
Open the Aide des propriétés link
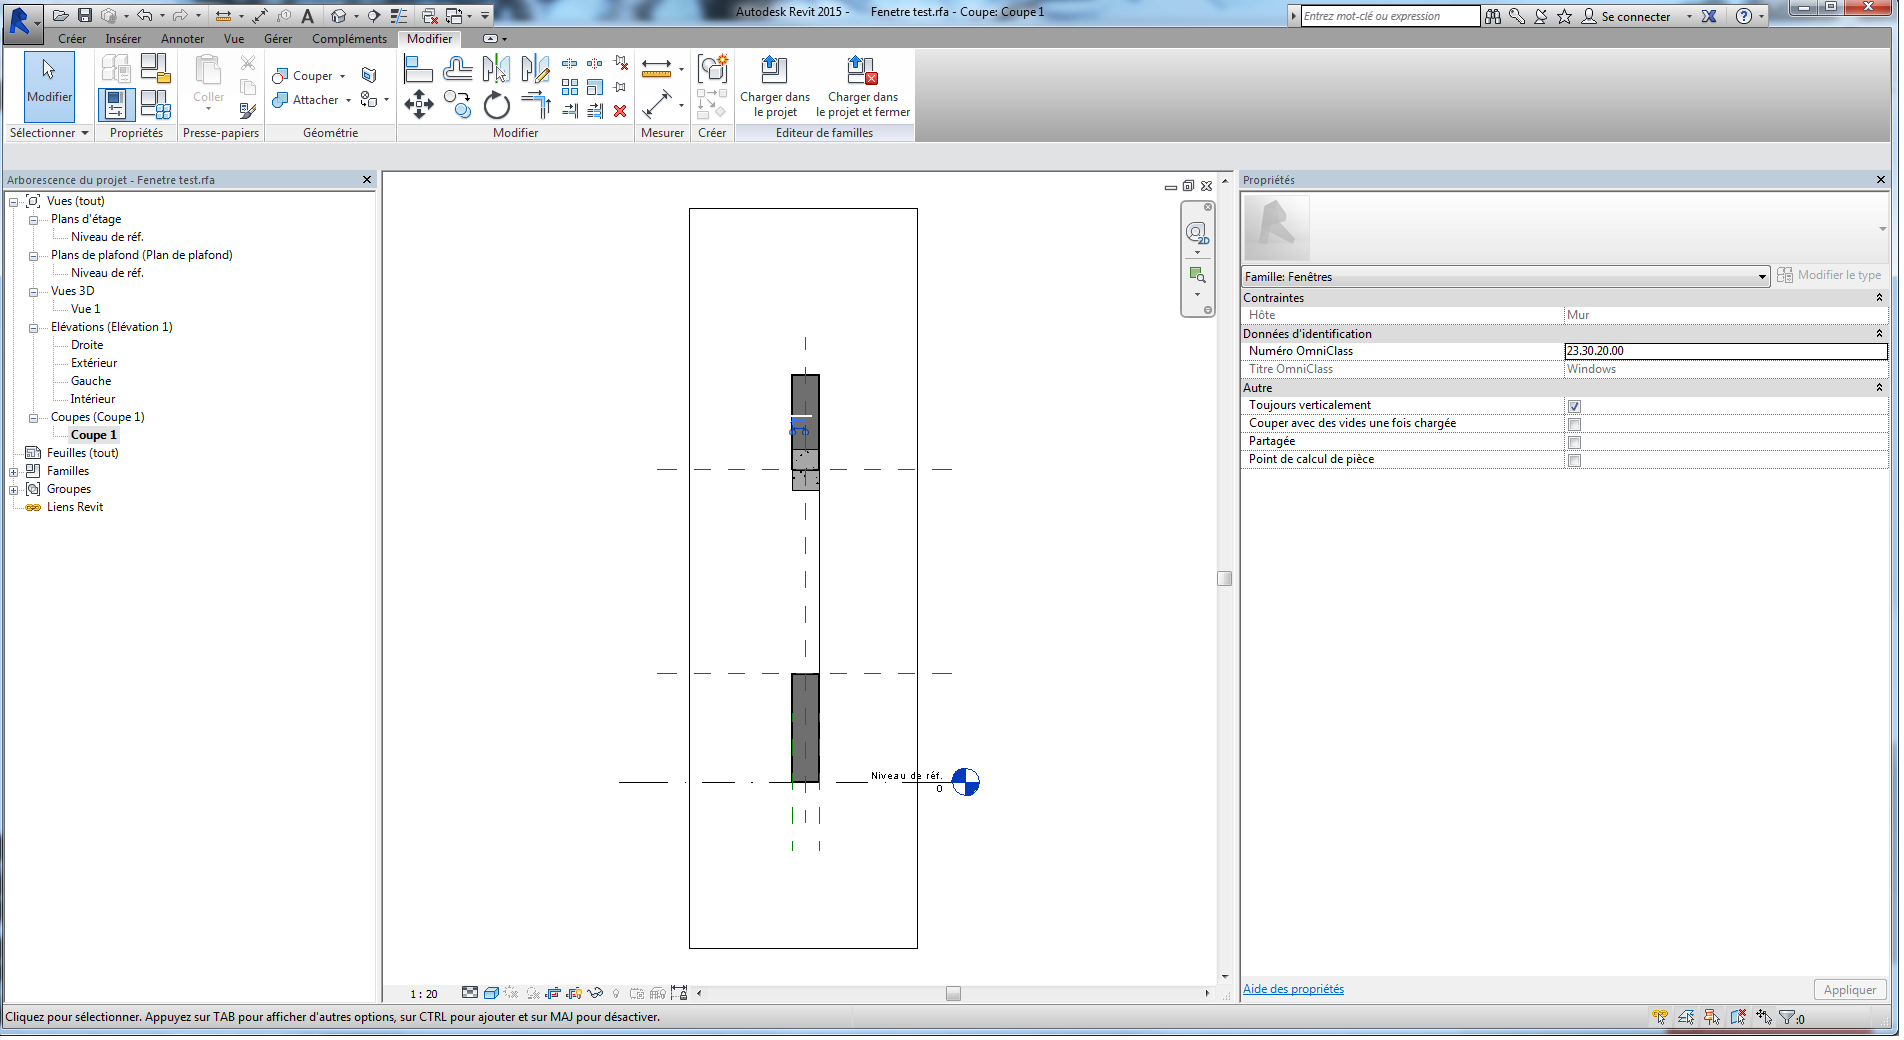pyautogui.click(x=1293, y=989)
